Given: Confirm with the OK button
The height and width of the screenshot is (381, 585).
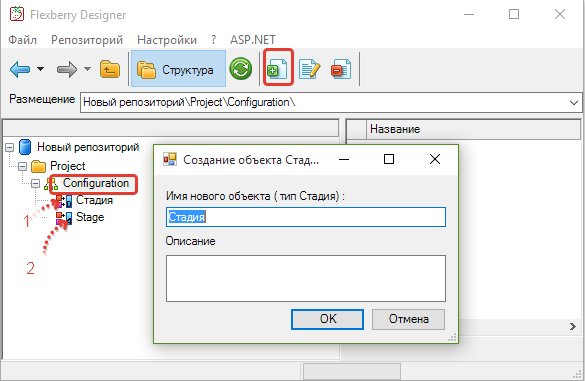Looking at the screenshot, I should [x=327, y=319].
